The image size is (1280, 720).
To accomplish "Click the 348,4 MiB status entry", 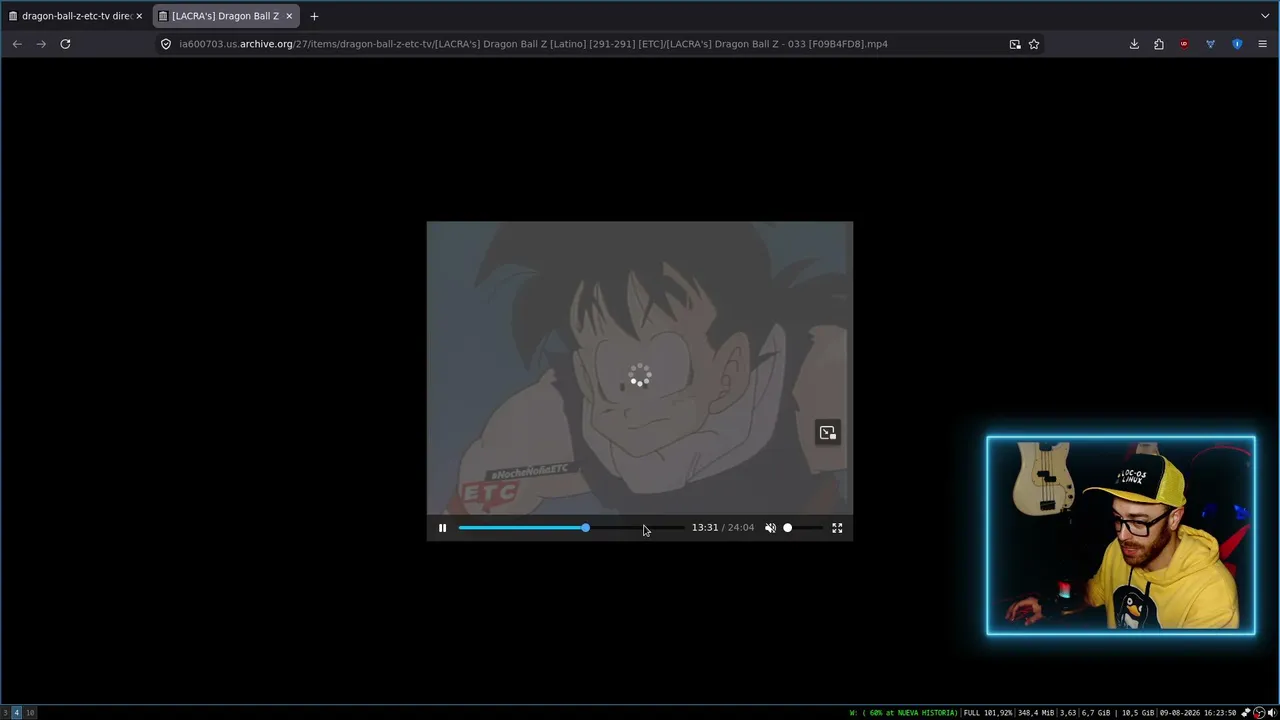I will click(x=1038, y=713).
